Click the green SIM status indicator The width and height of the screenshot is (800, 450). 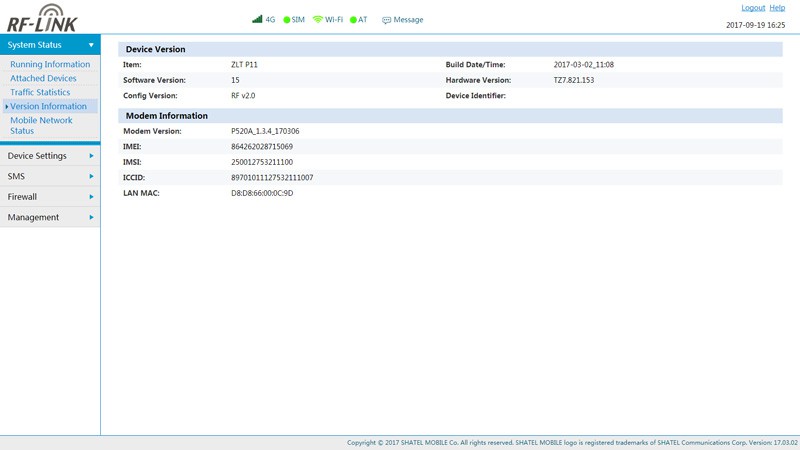[x=287, y=20]
